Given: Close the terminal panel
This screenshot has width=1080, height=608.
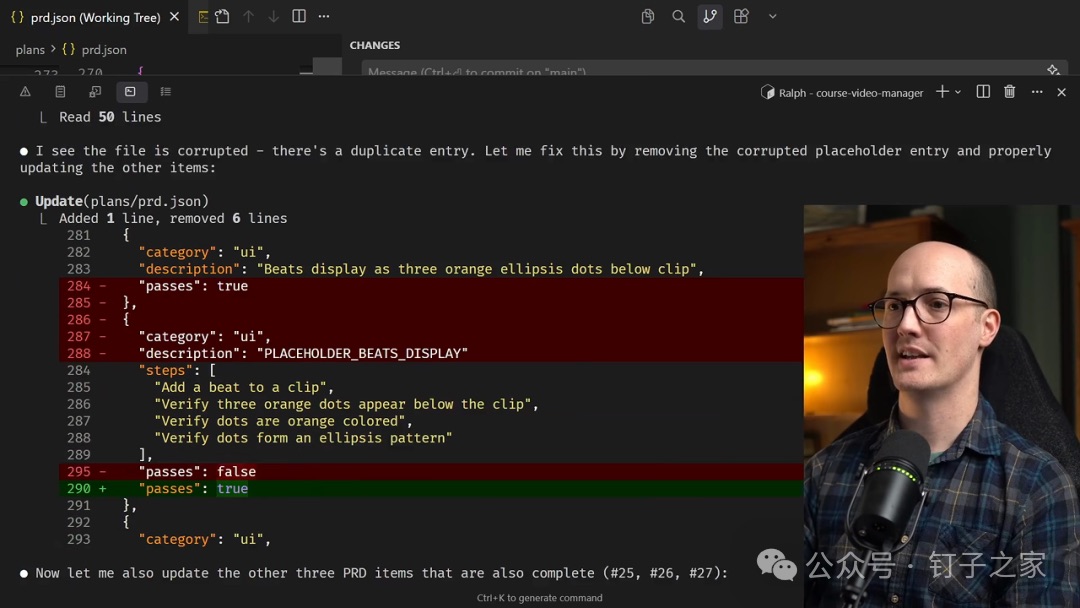Looking at the screenshot, I should (x=1061, y=92).
